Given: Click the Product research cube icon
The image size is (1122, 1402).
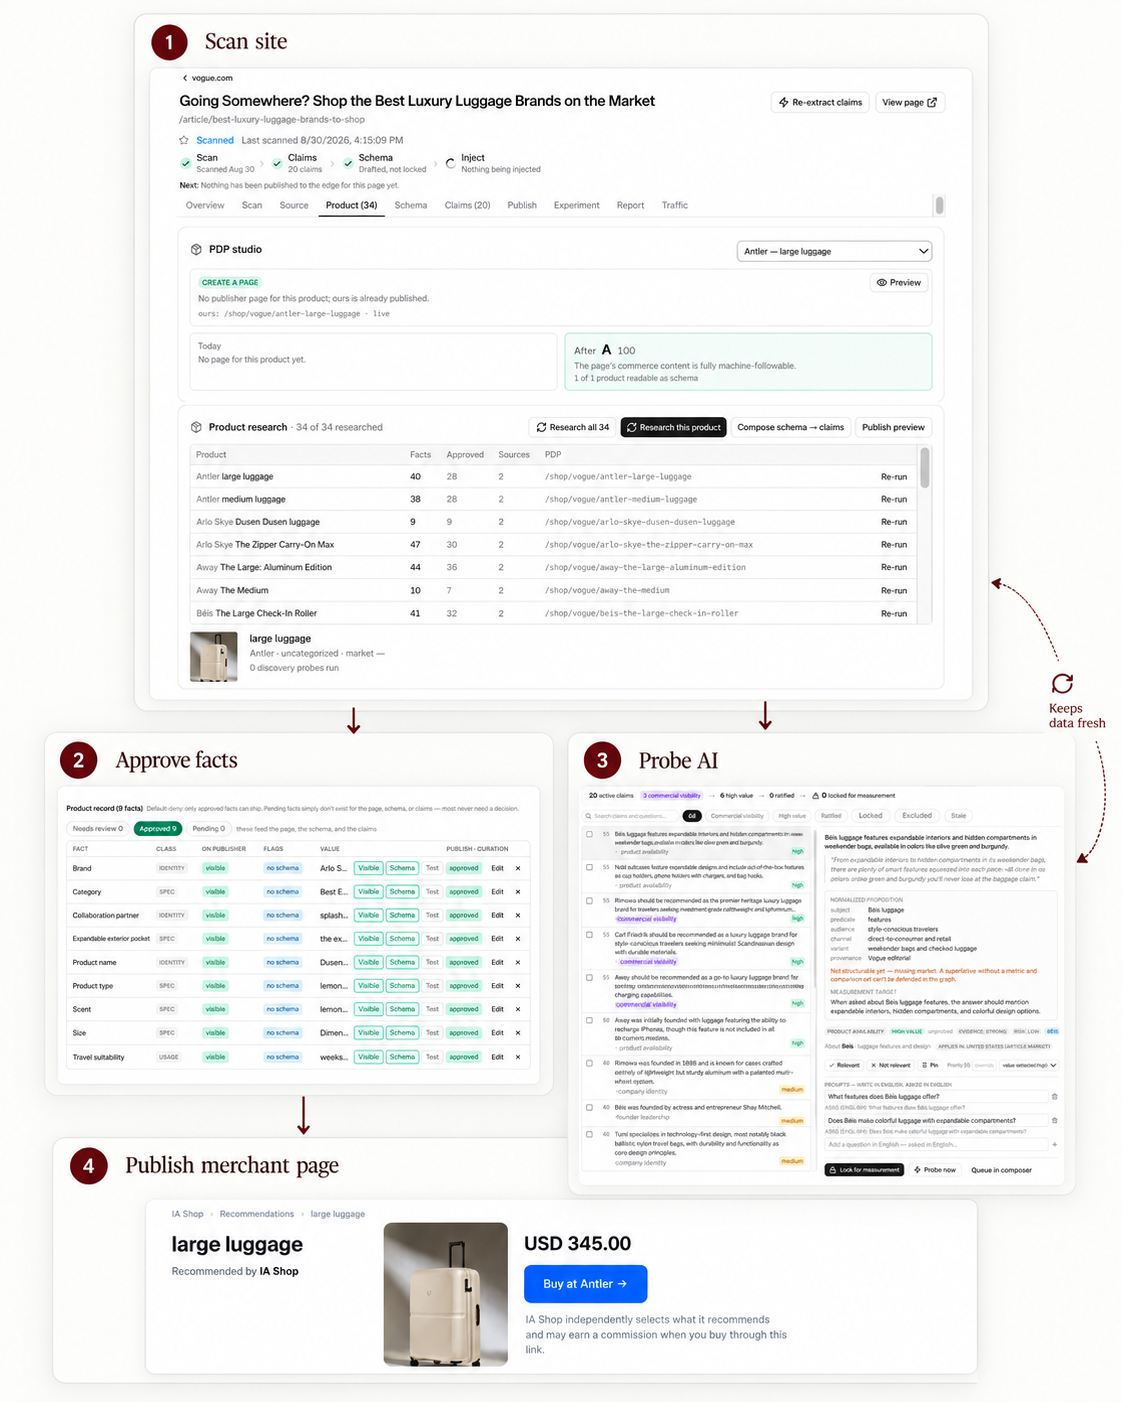Looking at the screenshot, I should (196, 427).
